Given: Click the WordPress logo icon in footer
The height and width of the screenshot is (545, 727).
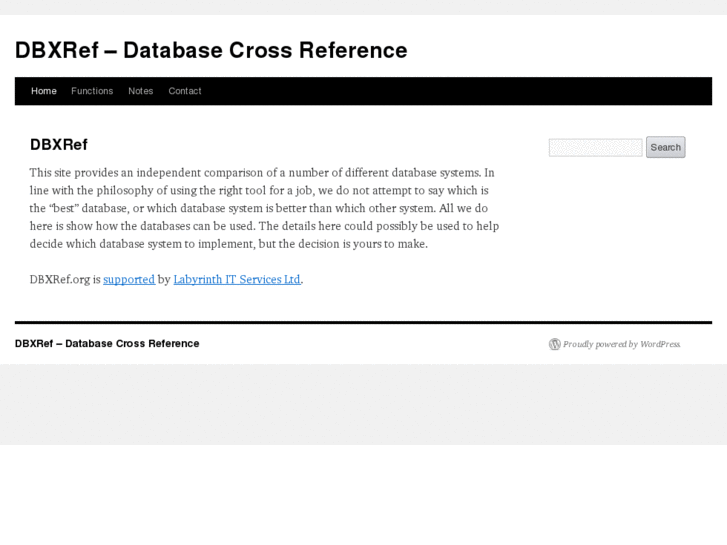Looking at the screenshot, I should 555,344.
